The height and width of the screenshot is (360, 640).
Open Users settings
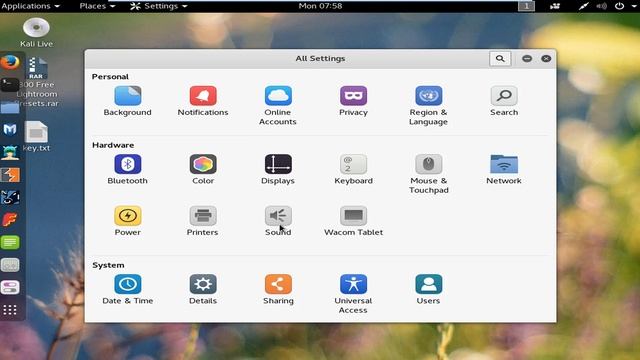tap(429, 289)
